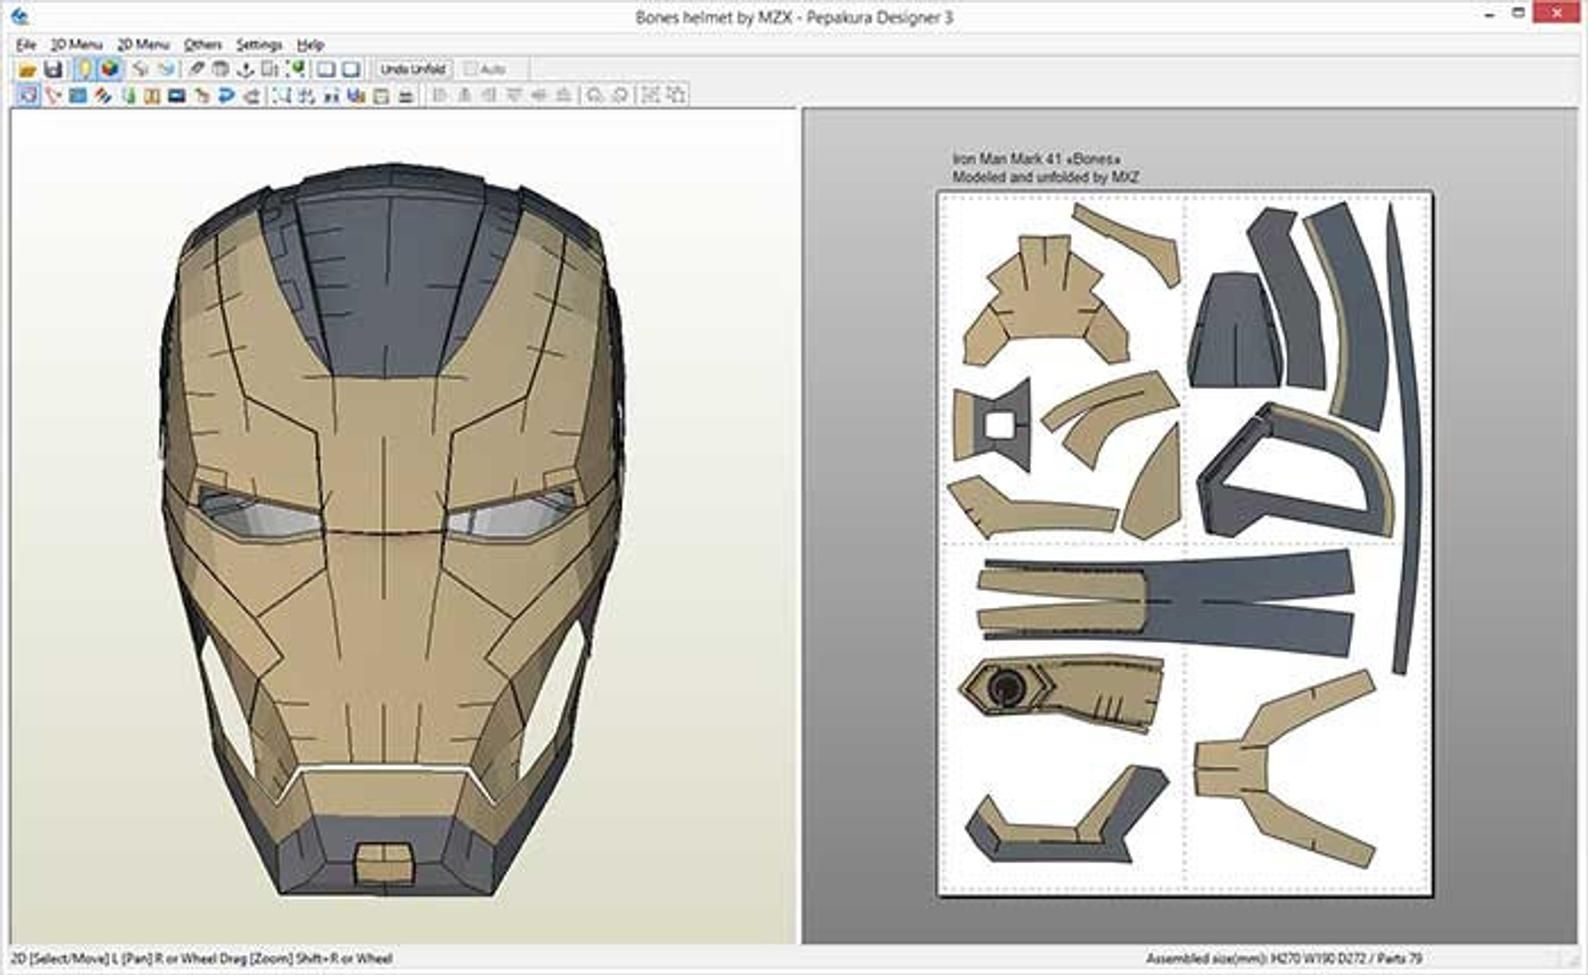Click the second rectangle window layout icon
The width and height of the screenshot is (1588, 975).
351,69
